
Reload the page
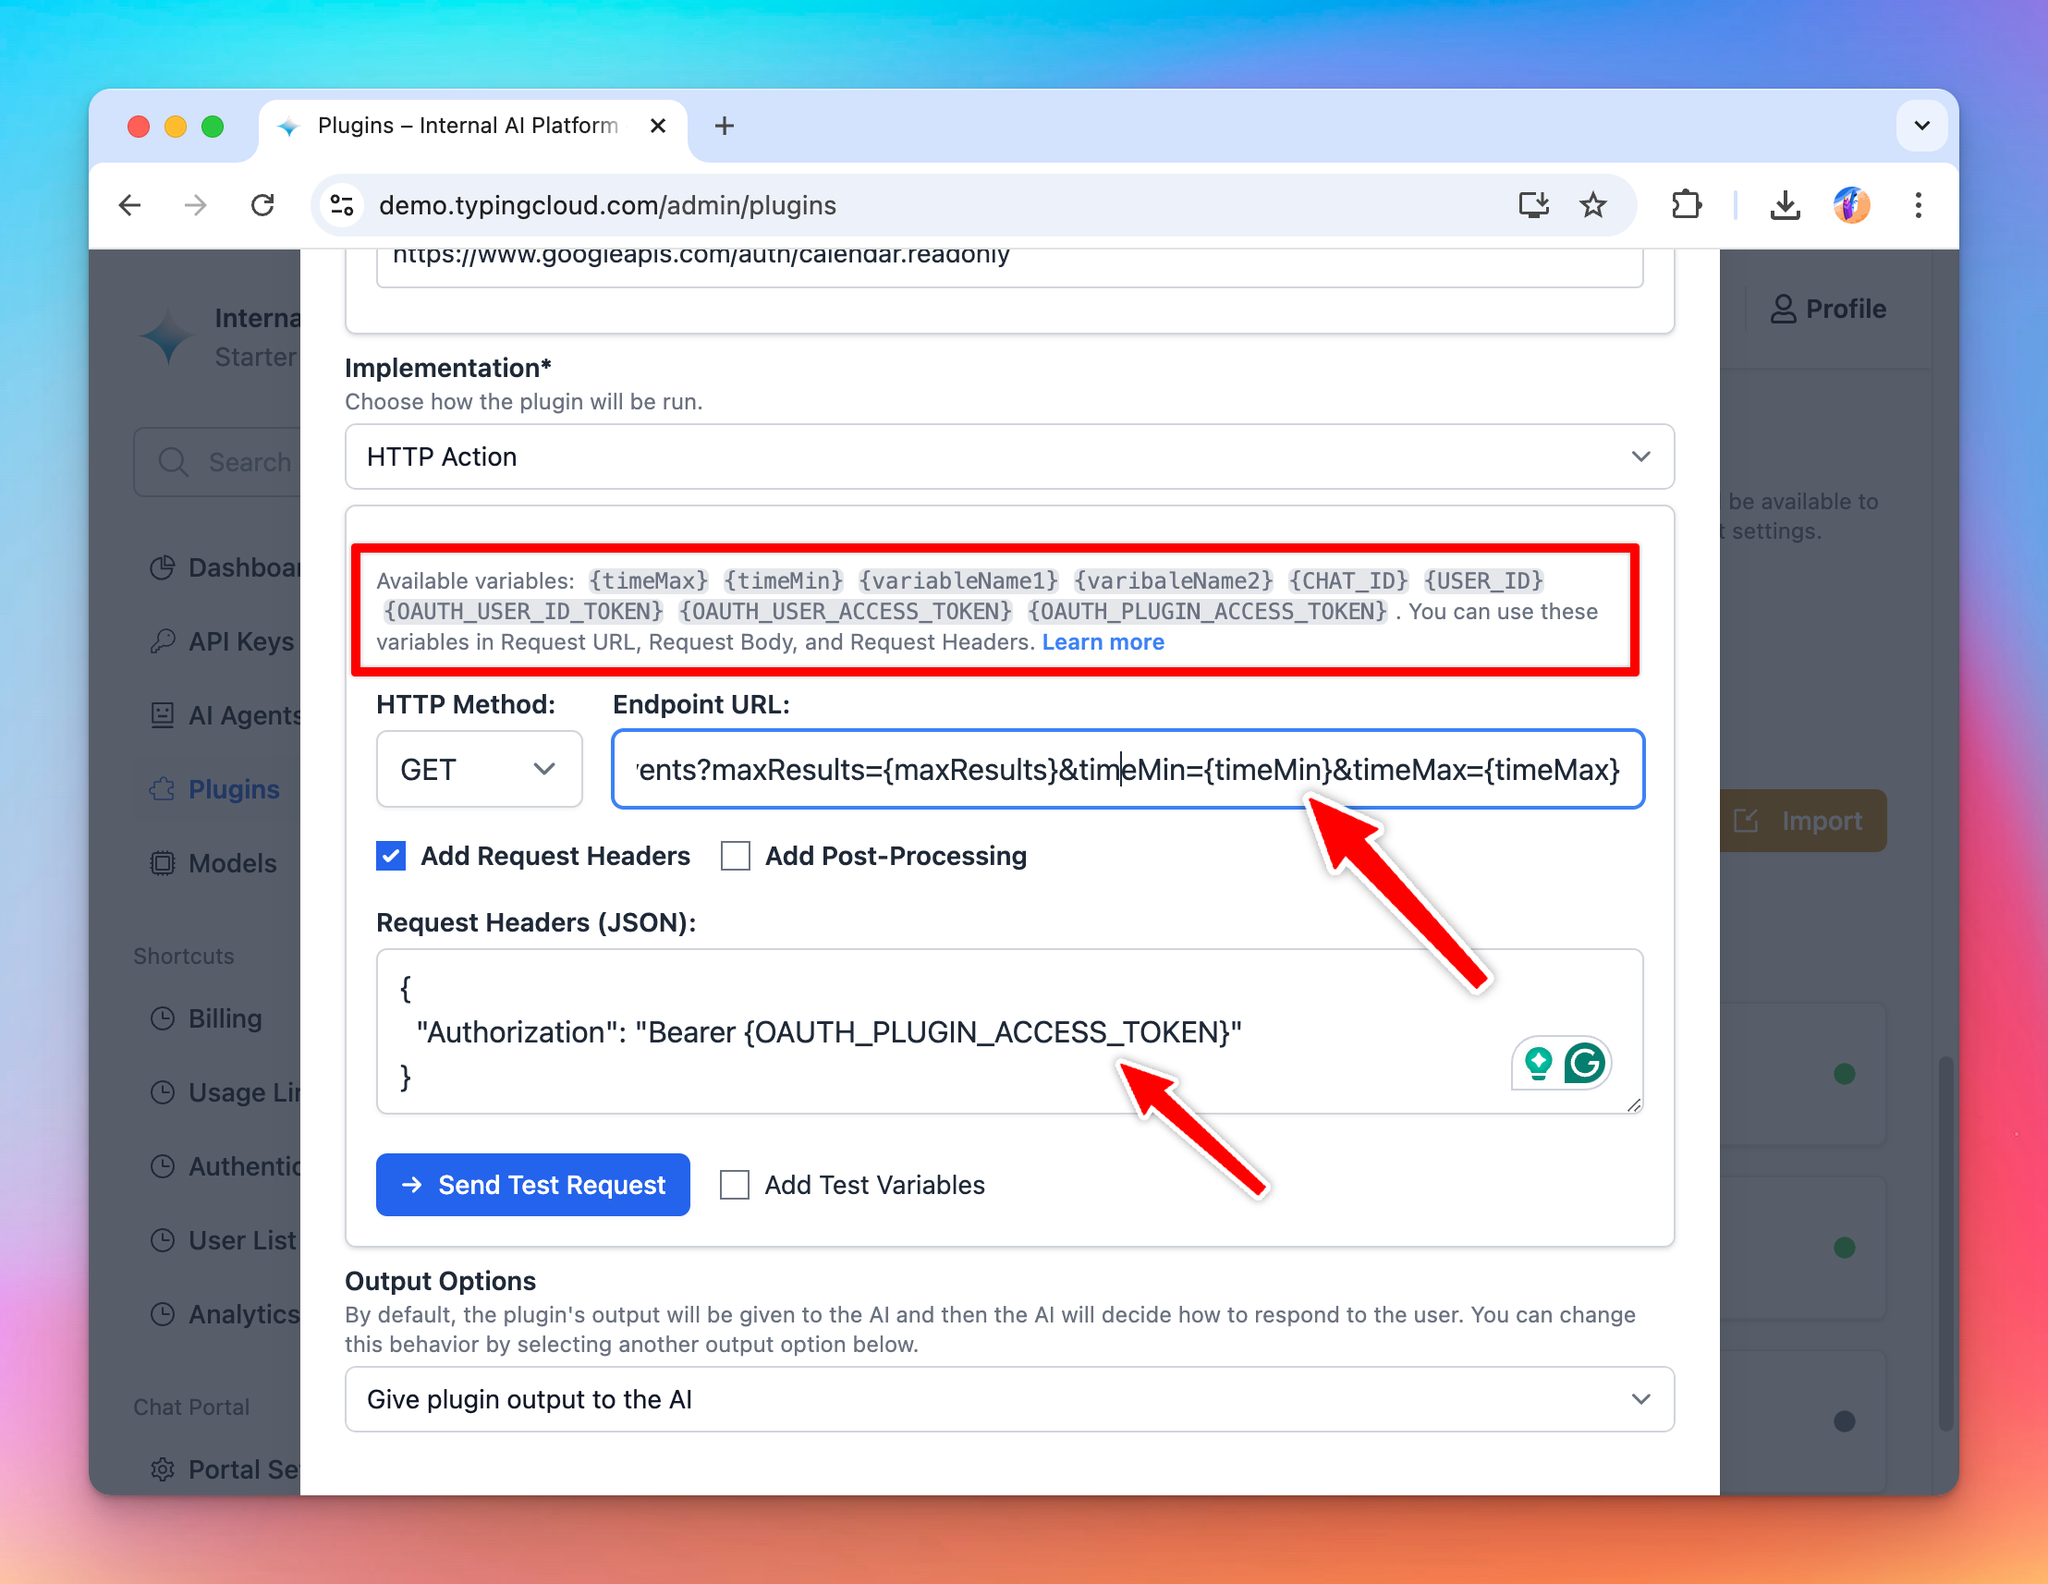(x=263, y=206)
